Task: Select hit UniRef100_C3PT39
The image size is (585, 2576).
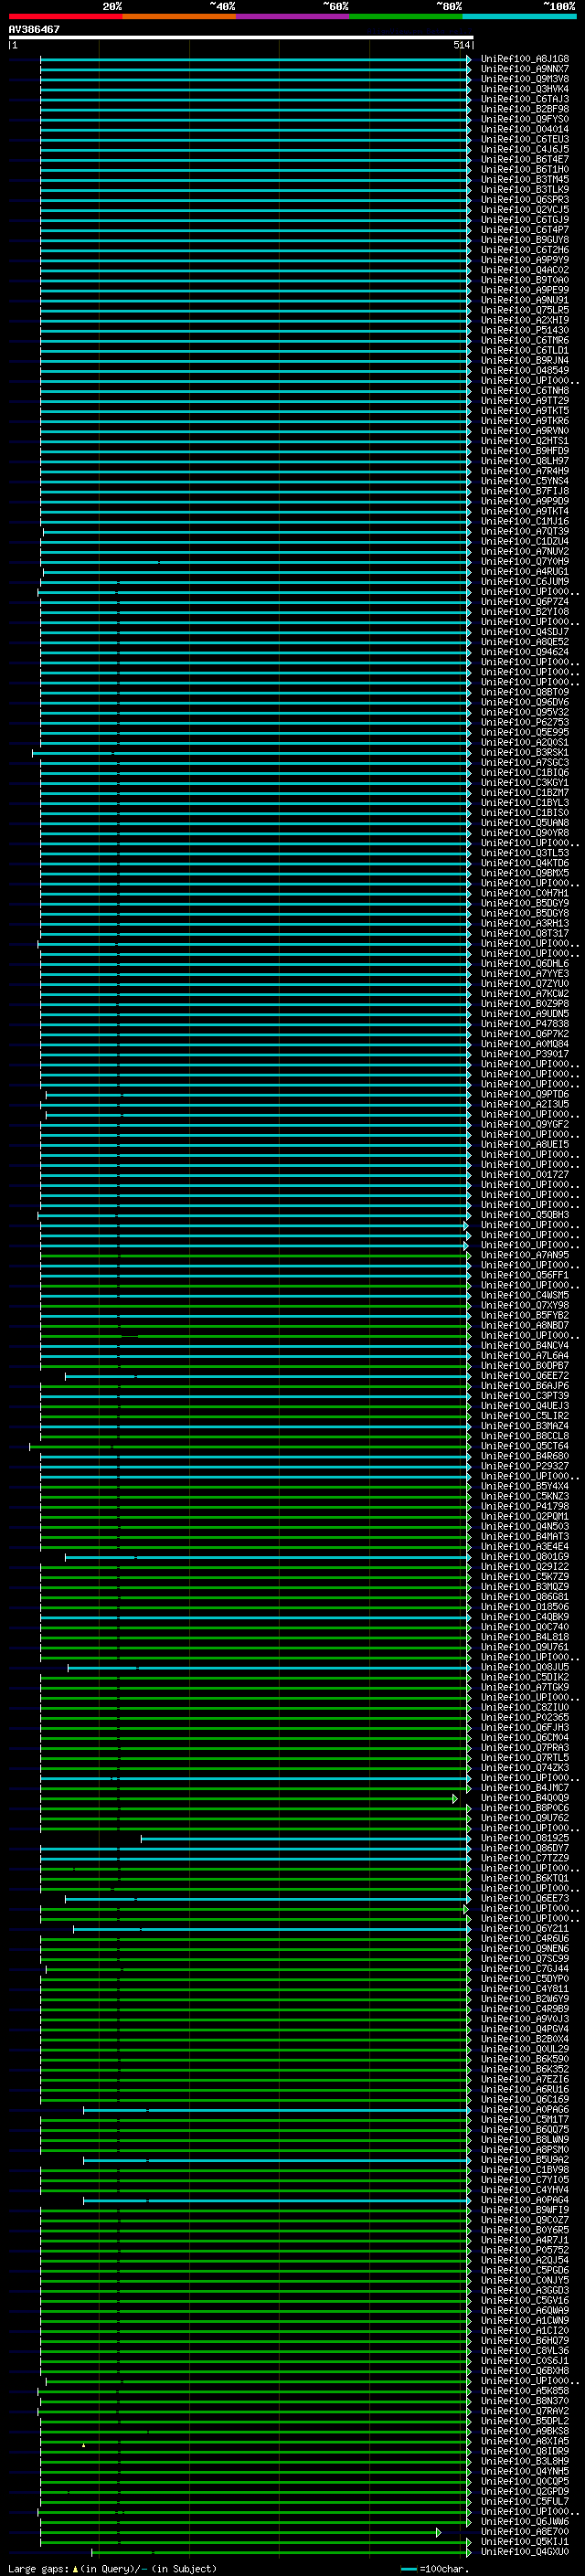Action: [x=524, y=1396]
